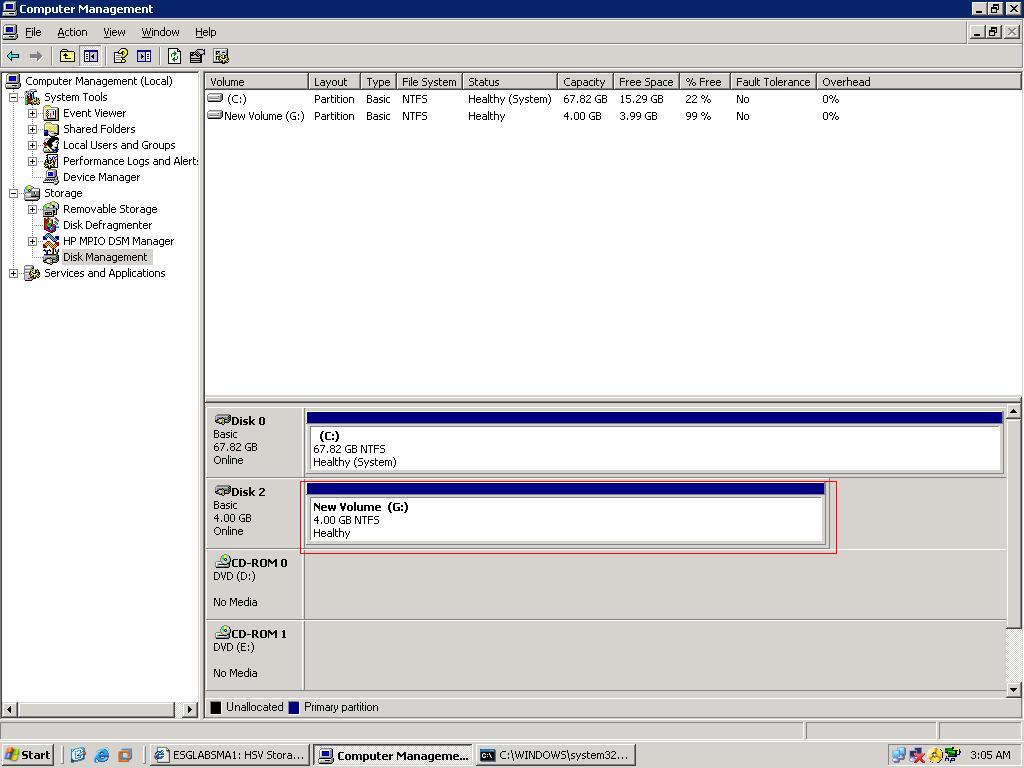This screenshot has height=768, width=1024.
Task: Switch to C:\WINDOWS\system32 command prompt taskbar button
Action: (x=556, y=756)
